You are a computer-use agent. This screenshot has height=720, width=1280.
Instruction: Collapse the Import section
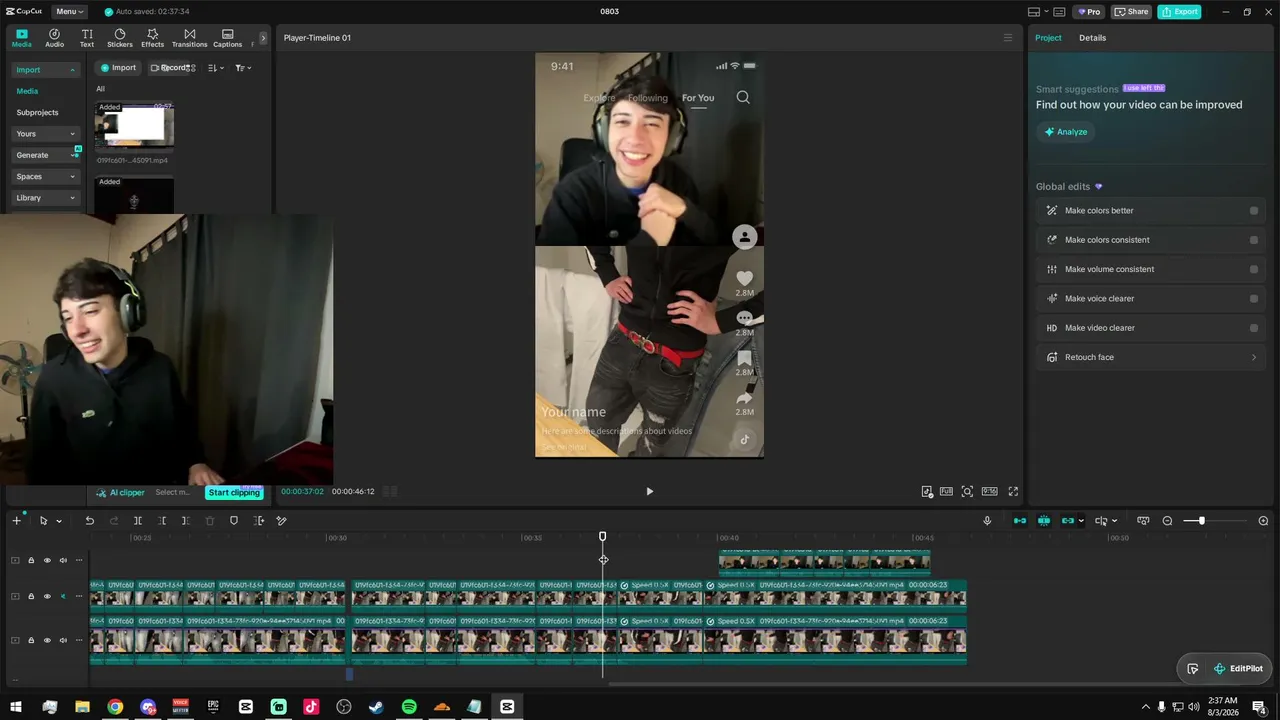46,70
